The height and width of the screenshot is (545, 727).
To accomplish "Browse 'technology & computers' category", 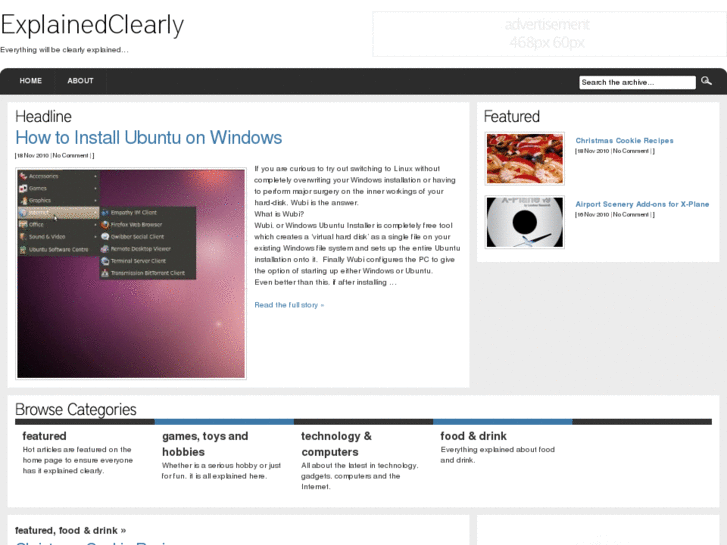I will click(x=337, y=444).
